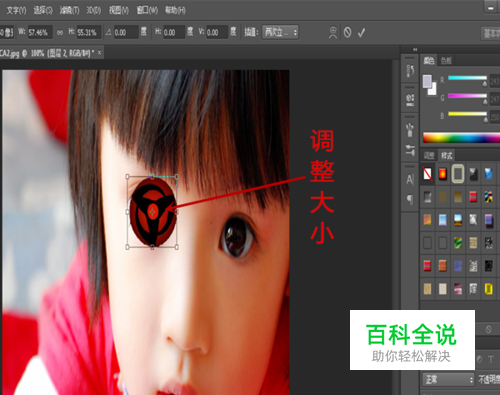Switch to the 调整 adjustments tab

[x=429, y=155]
